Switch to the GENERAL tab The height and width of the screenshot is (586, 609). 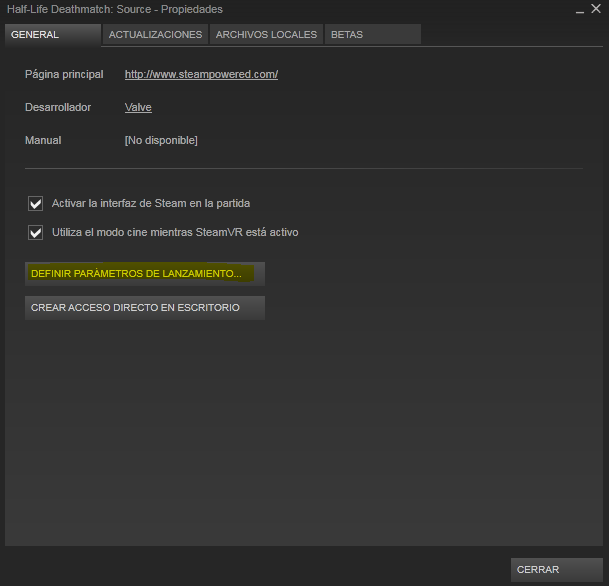tap(53, 35)
